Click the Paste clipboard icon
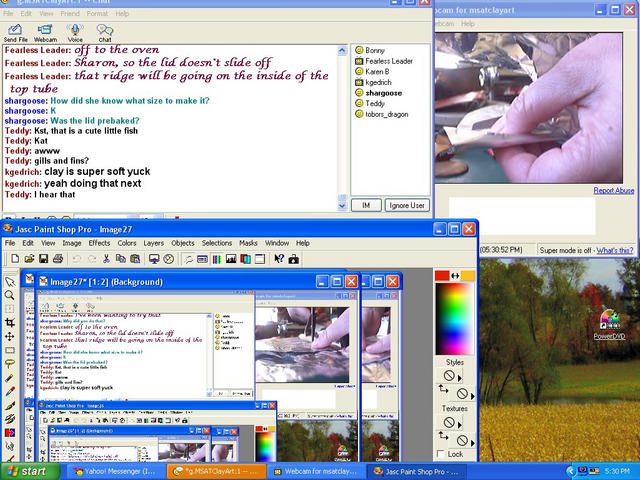Viewport: 640px width, 480px height. coord(135,259)
